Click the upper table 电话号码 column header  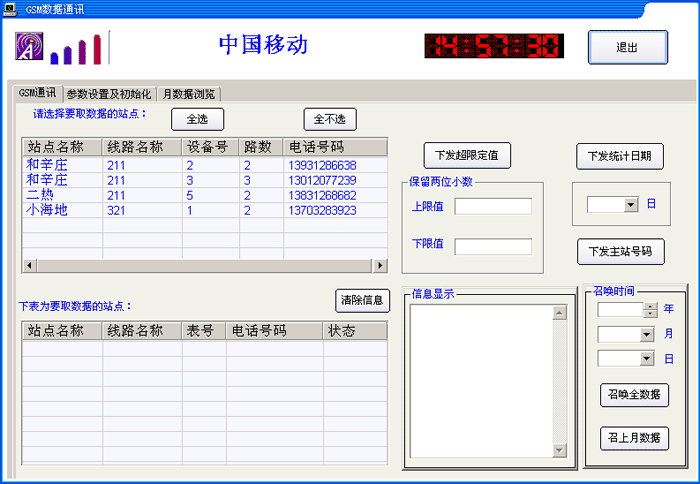click(x=335, y=147)
